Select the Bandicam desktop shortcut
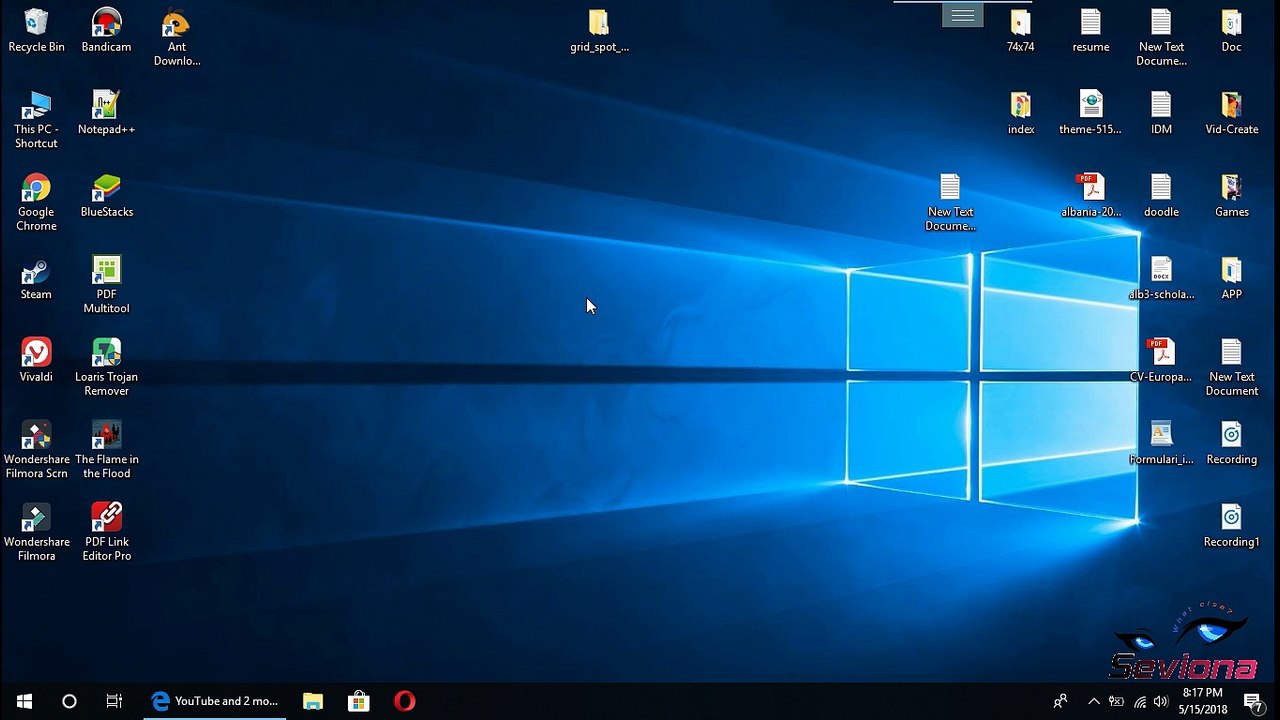 (106, 31)
